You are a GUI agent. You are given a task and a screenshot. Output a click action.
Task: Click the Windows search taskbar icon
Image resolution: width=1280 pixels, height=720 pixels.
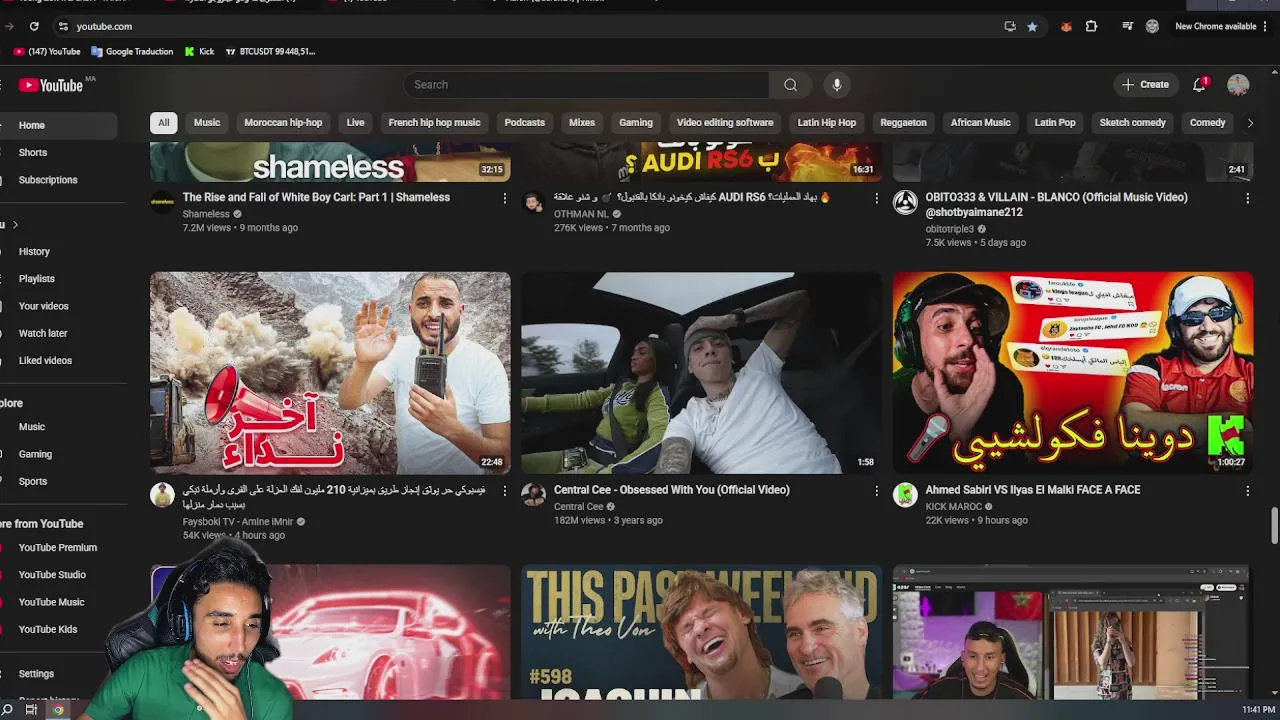pyautogui.click(x=8, y=710)
